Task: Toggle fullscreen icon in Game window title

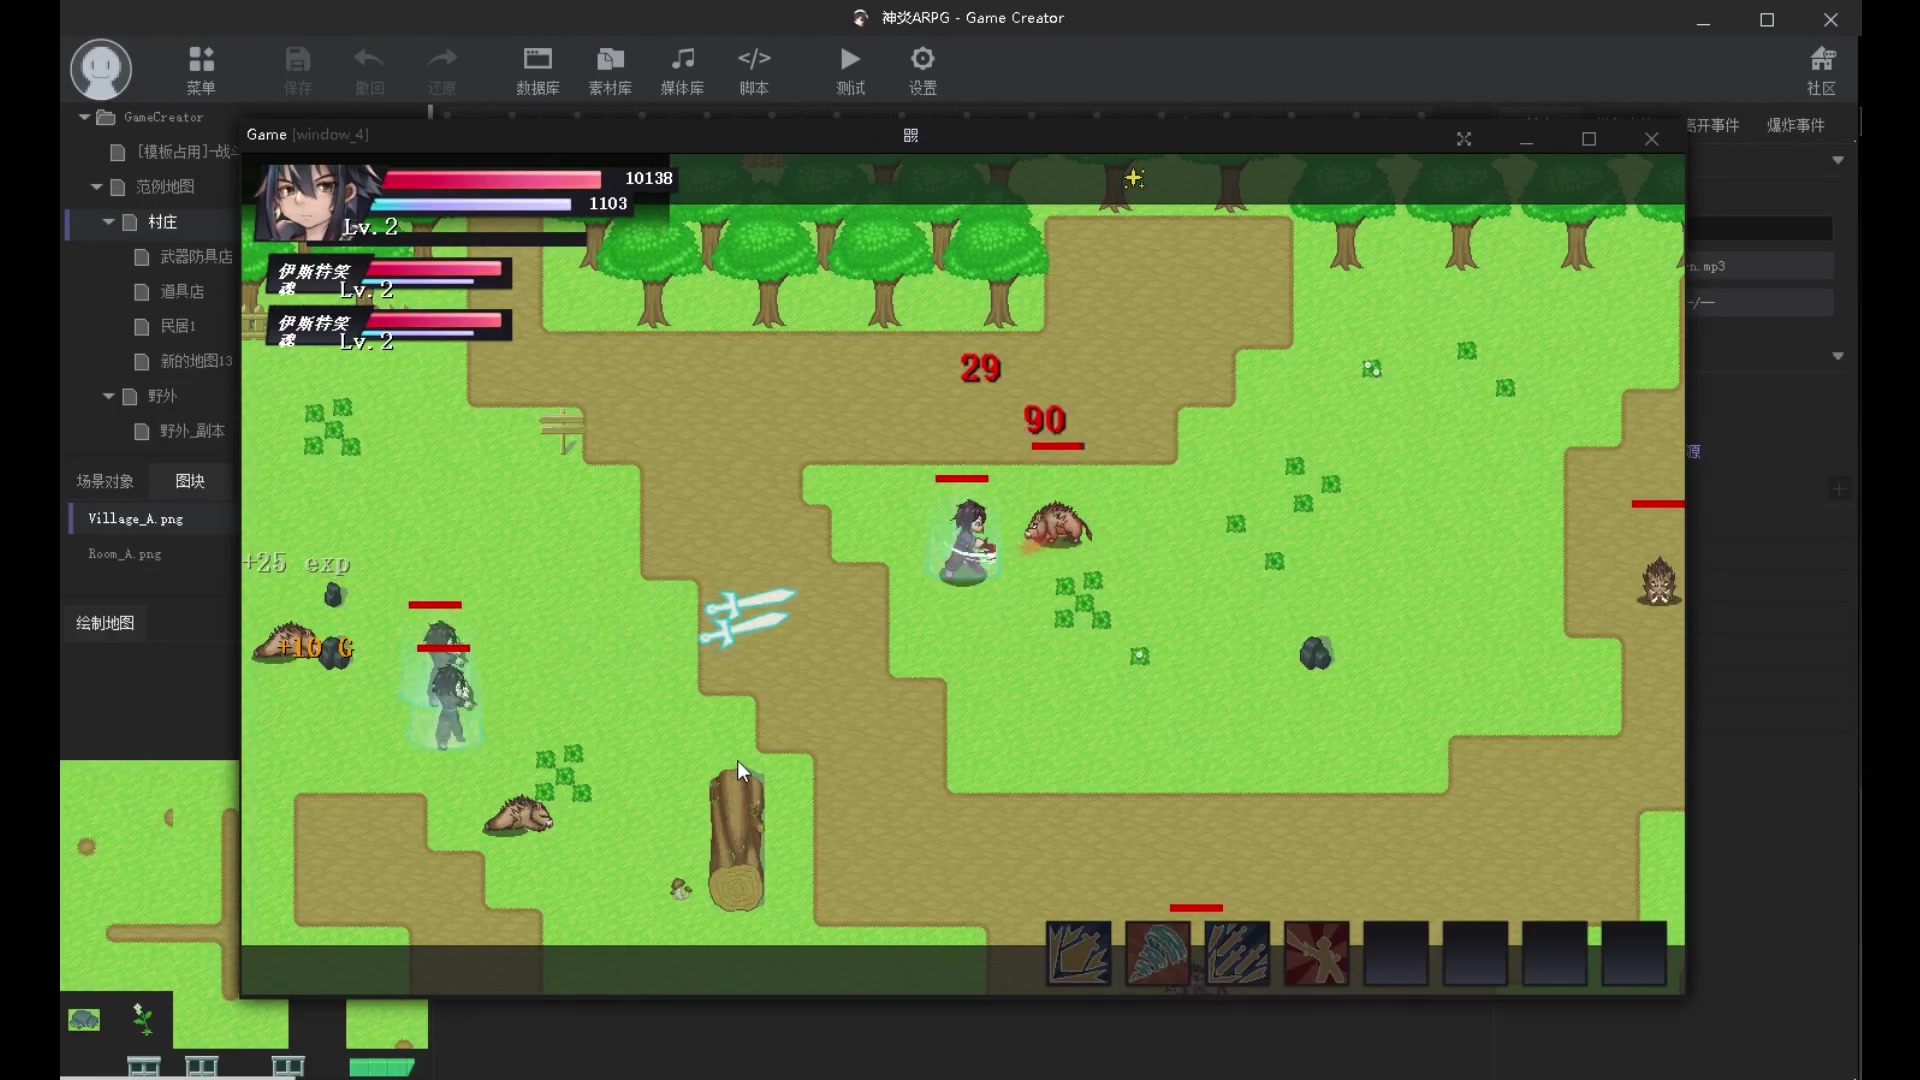Action: pyautogui.click(x=1464, y=139)
